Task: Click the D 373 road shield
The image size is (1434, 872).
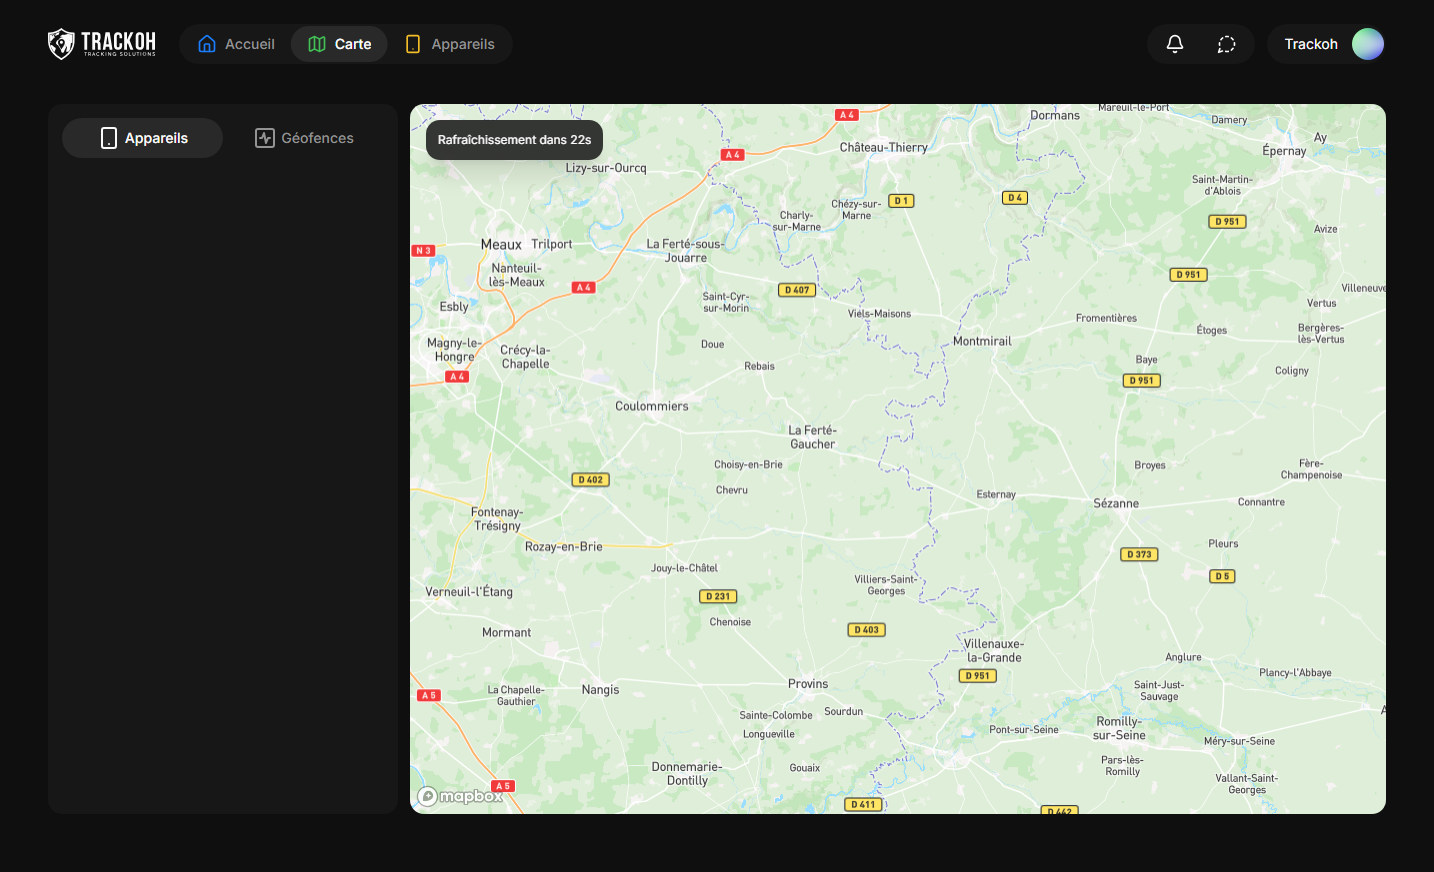Action: [x=1139, y=554]
